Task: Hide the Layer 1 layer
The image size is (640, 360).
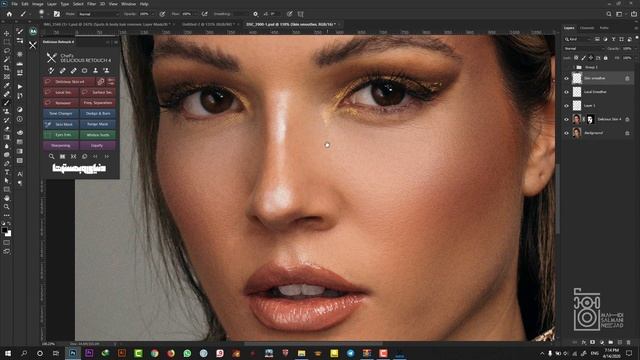Action: [x=566, y=106]
